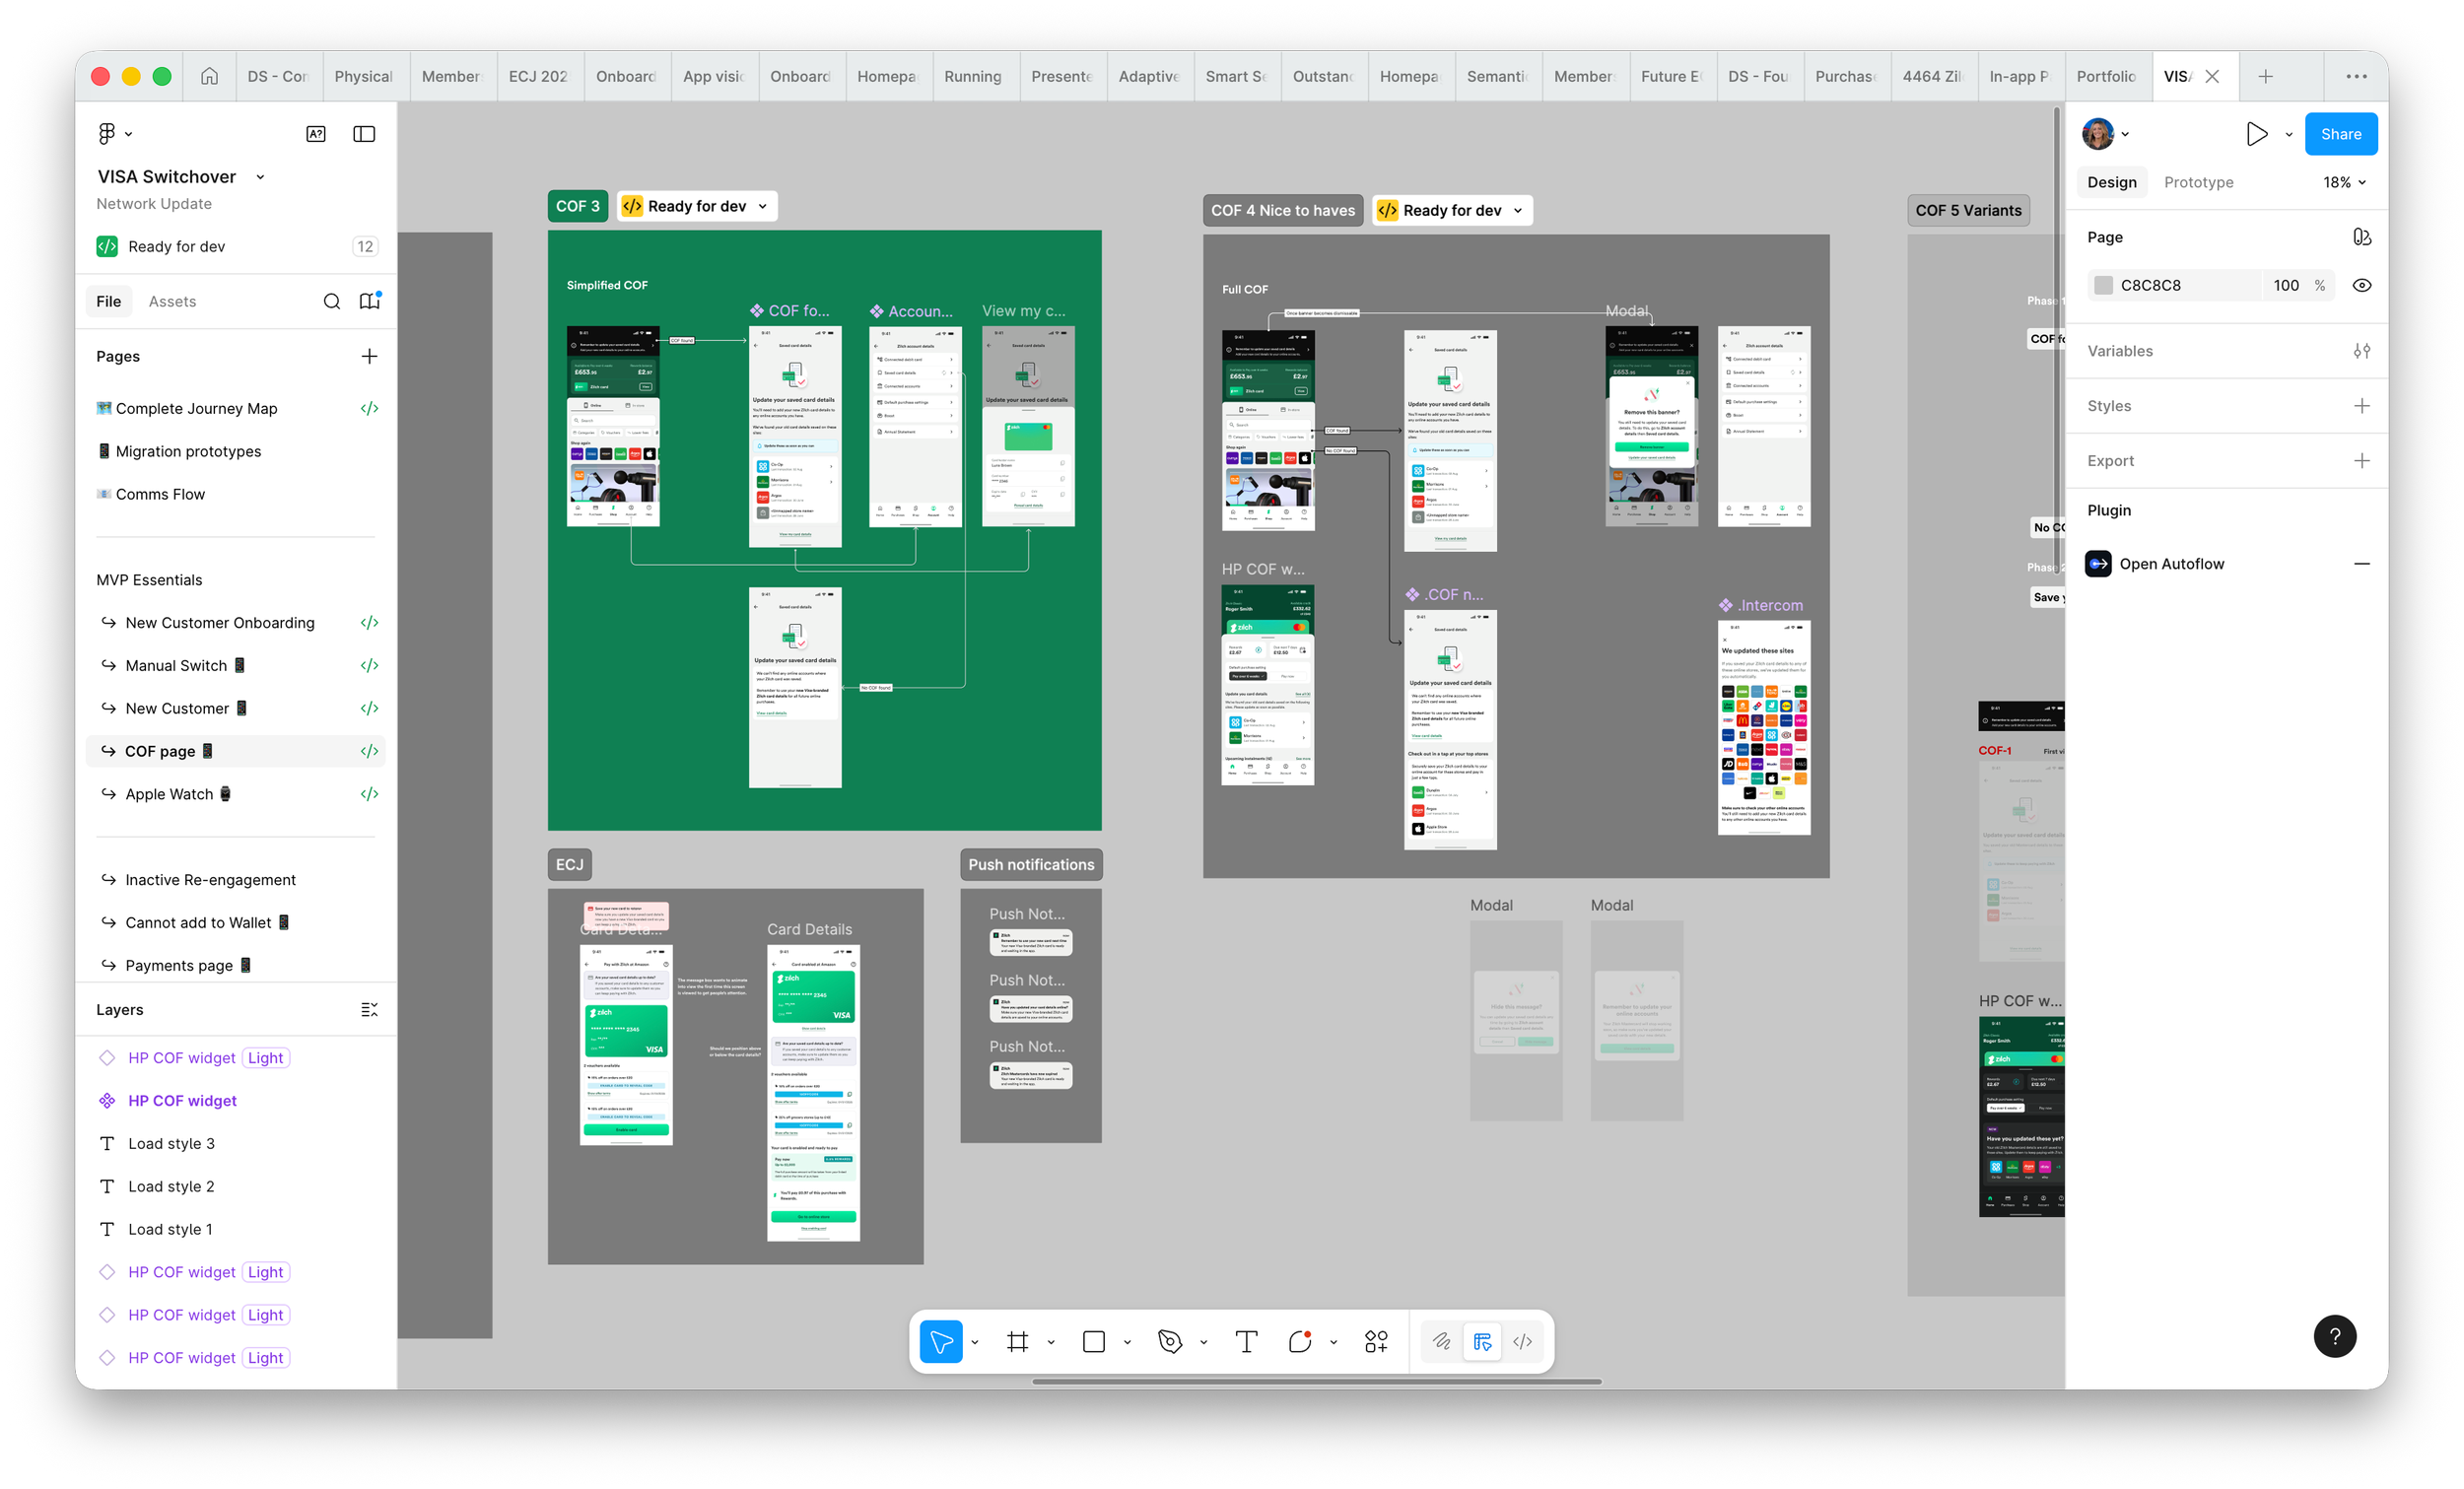2464x1489 pixels.
Task: Select the Pen tool
Action: click(1169, 1342)
